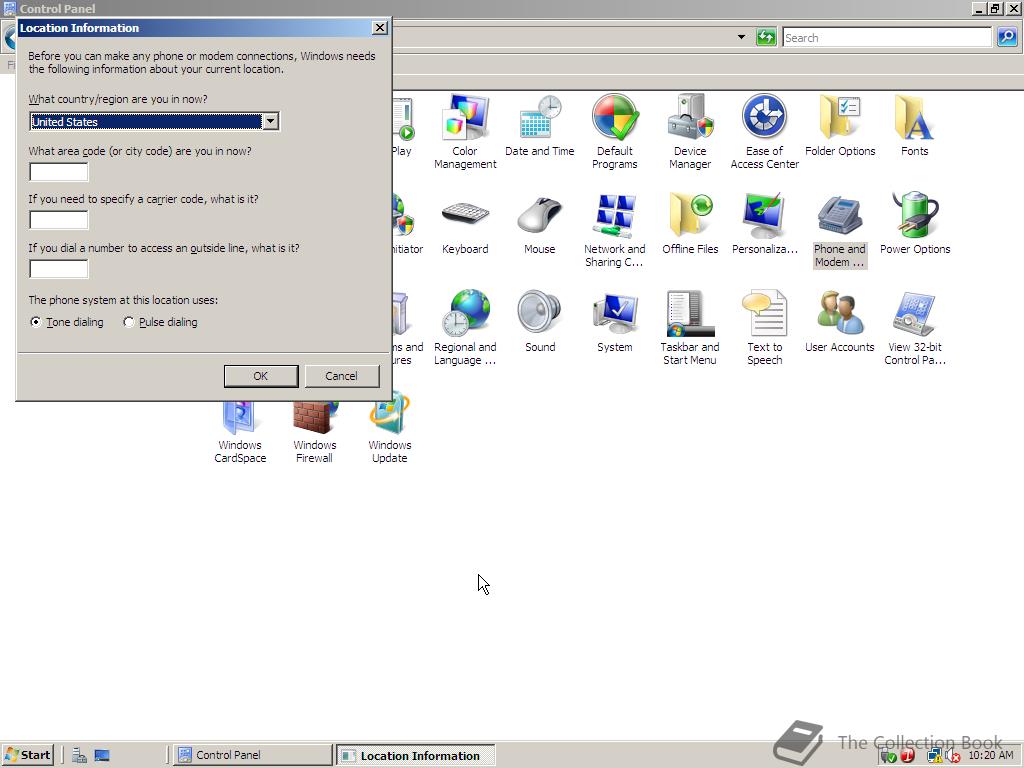
Task: Click the area code input field
Action: point(59,172)
